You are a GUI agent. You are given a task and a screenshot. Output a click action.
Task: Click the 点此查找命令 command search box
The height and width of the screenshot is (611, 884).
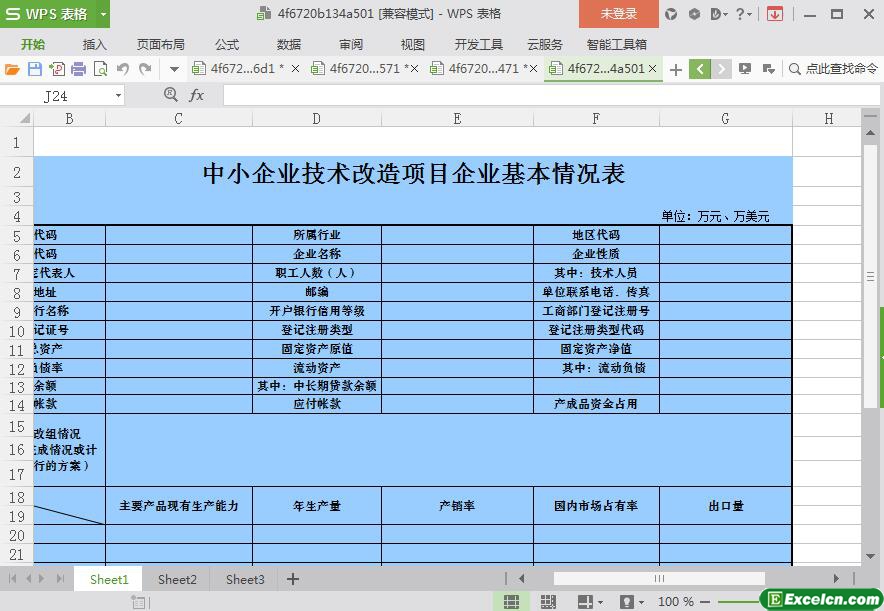click(x=834, y=69)
